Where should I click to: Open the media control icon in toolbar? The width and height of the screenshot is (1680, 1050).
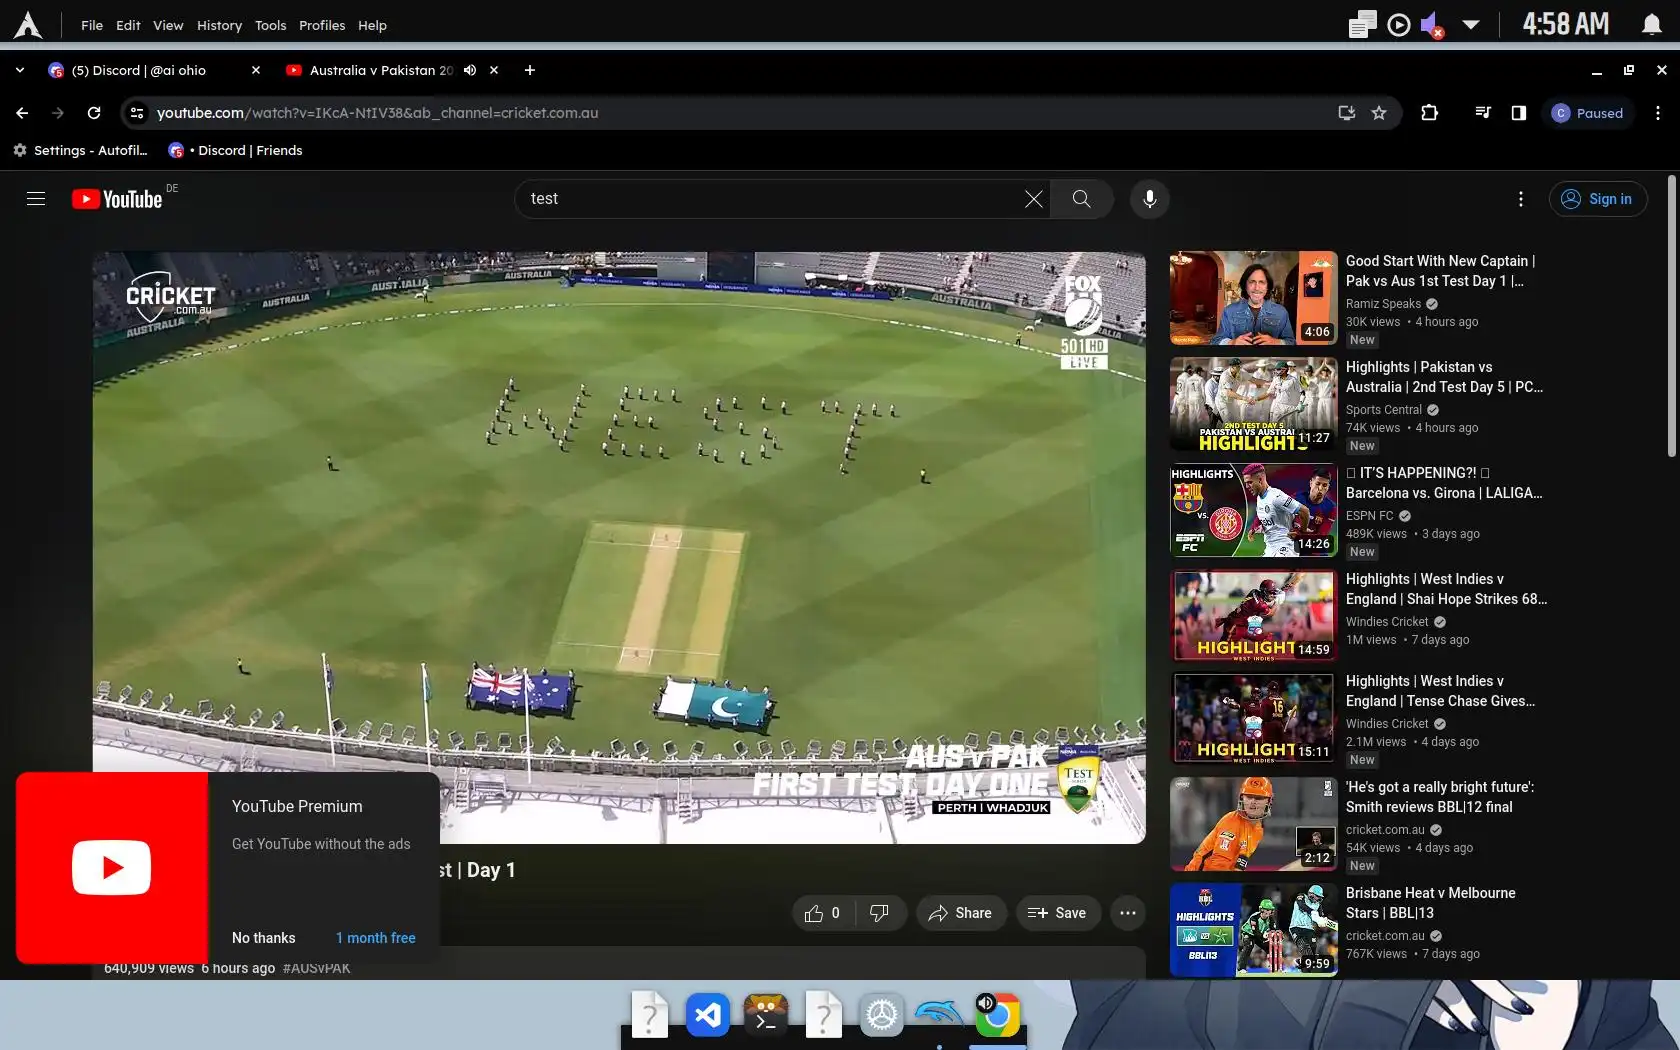point(1483,113)
